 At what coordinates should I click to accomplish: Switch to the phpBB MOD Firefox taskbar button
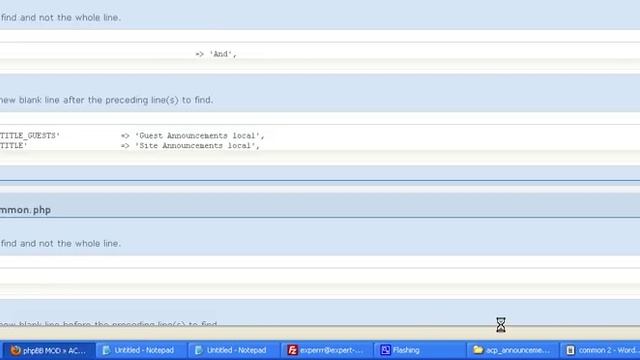(49, 350)
